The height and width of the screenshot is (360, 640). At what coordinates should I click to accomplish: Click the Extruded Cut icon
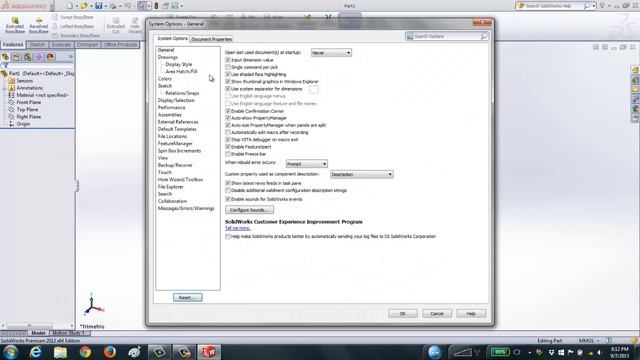click(x=116, y=21)
